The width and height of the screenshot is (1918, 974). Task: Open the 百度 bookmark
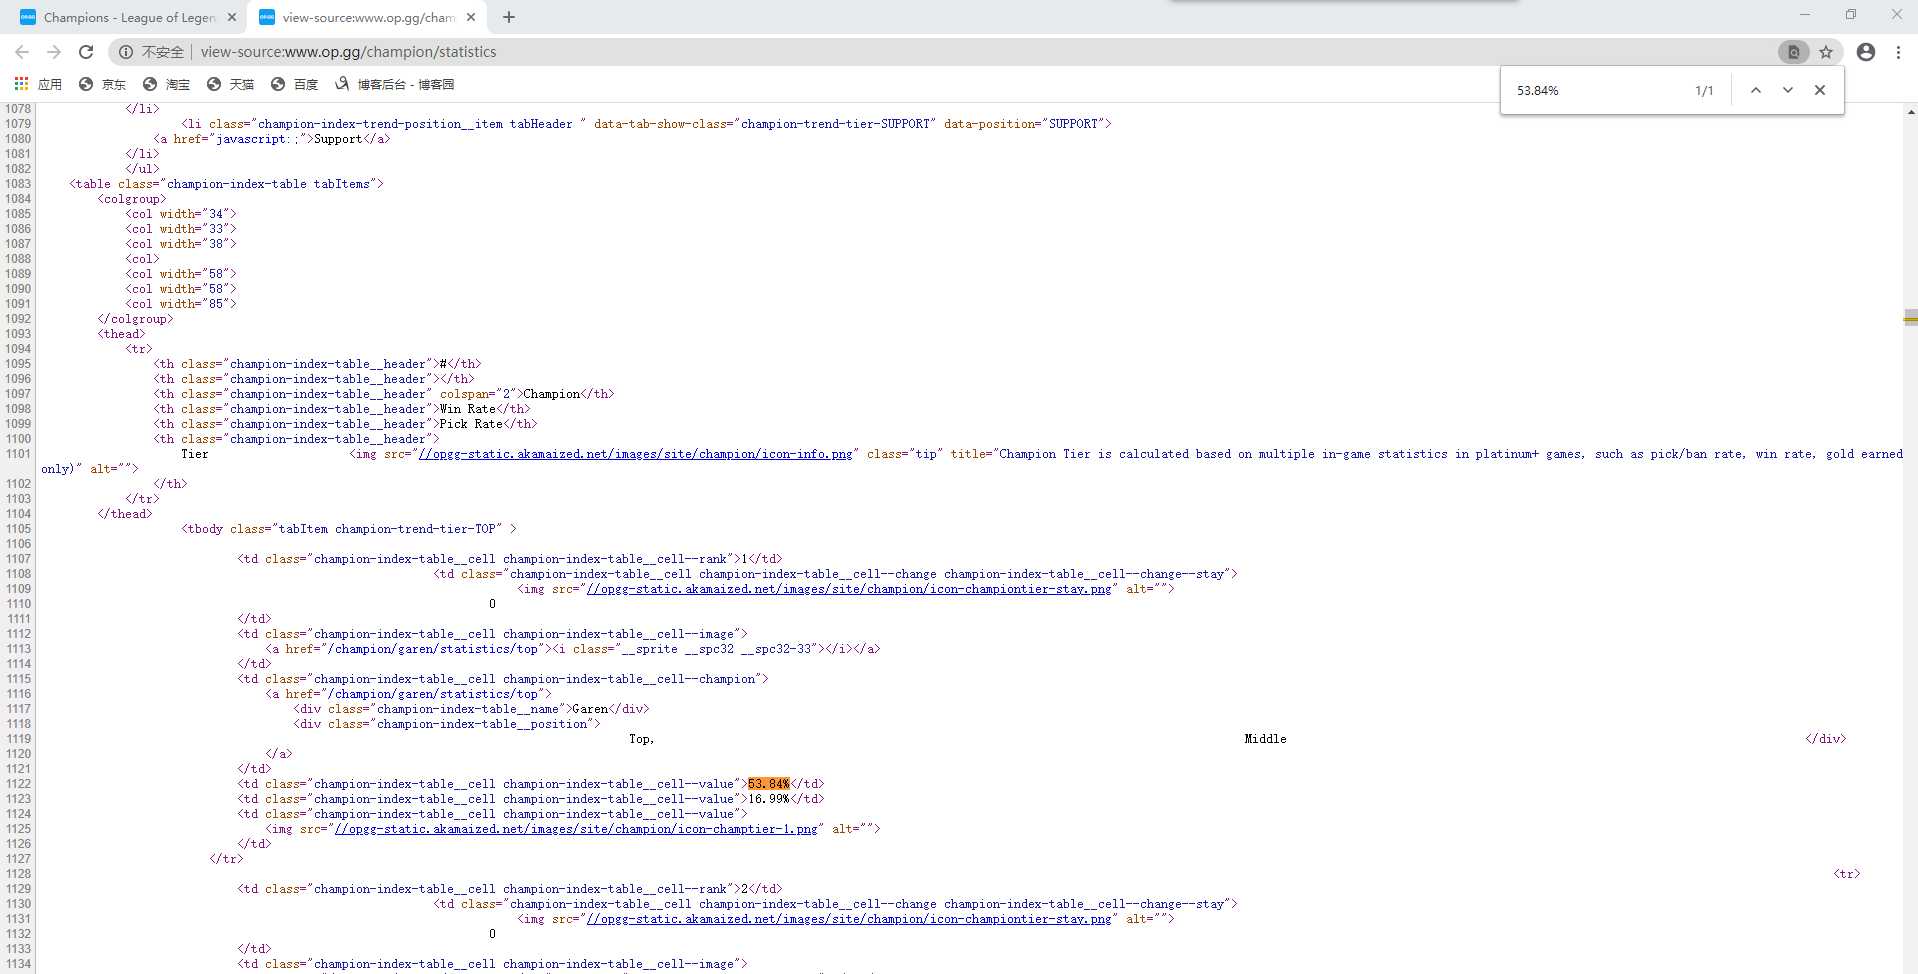click(x=294, y=84)
